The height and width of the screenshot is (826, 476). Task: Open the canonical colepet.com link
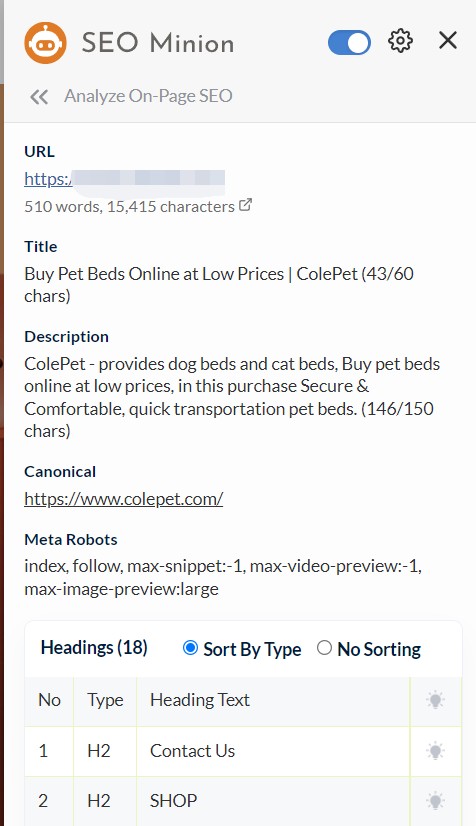(x=124, y=499)
